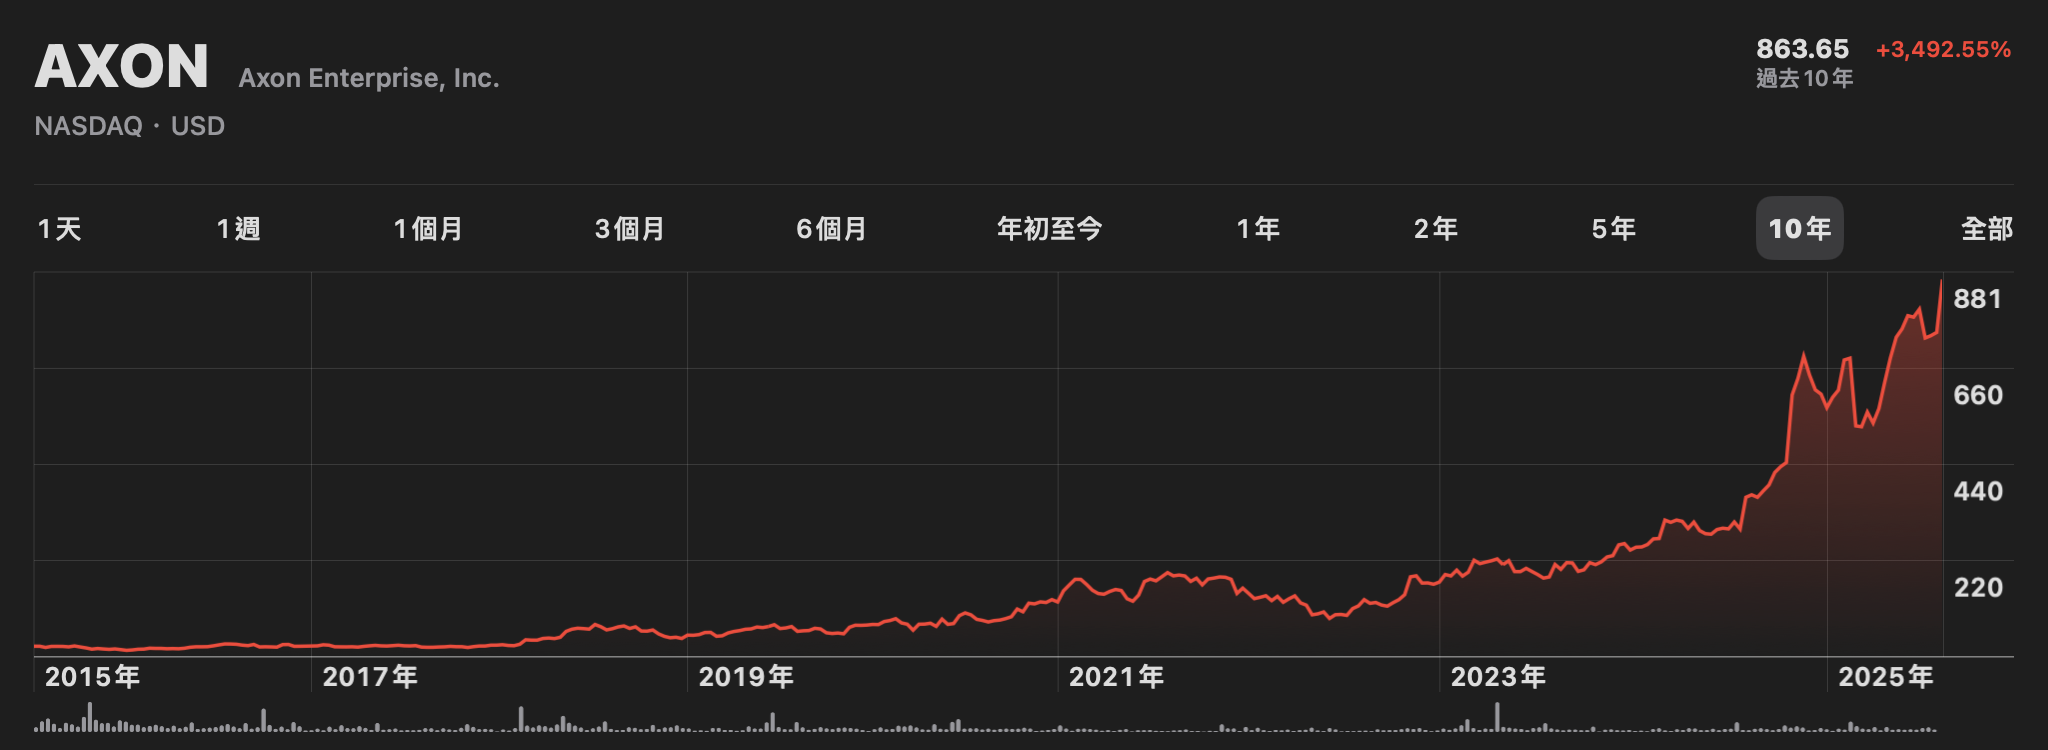Image resolution: width=2048 pixels, height=750 pixels.
Task: Display the 1年 chart range
Action: [x=1258, y=229]
